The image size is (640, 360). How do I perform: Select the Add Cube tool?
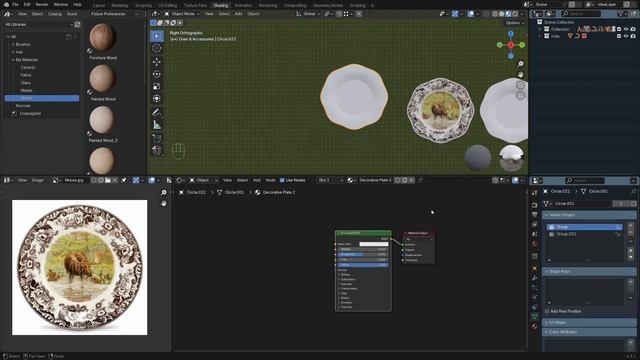tap(157, 138)
